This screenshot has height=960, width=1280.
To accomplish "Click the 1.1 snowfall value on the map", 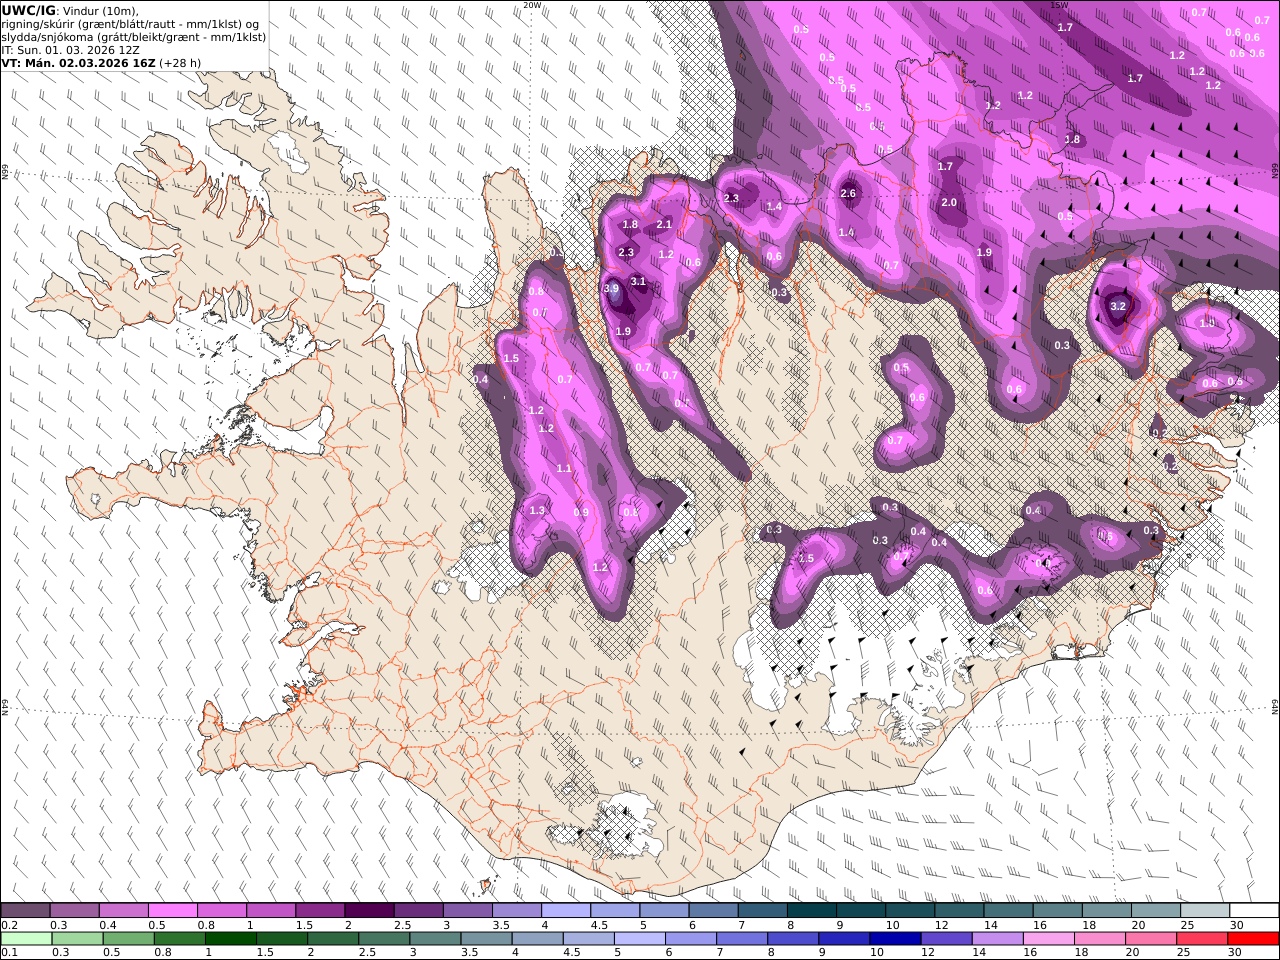I will pyautogui.click(x=564, y=469).
